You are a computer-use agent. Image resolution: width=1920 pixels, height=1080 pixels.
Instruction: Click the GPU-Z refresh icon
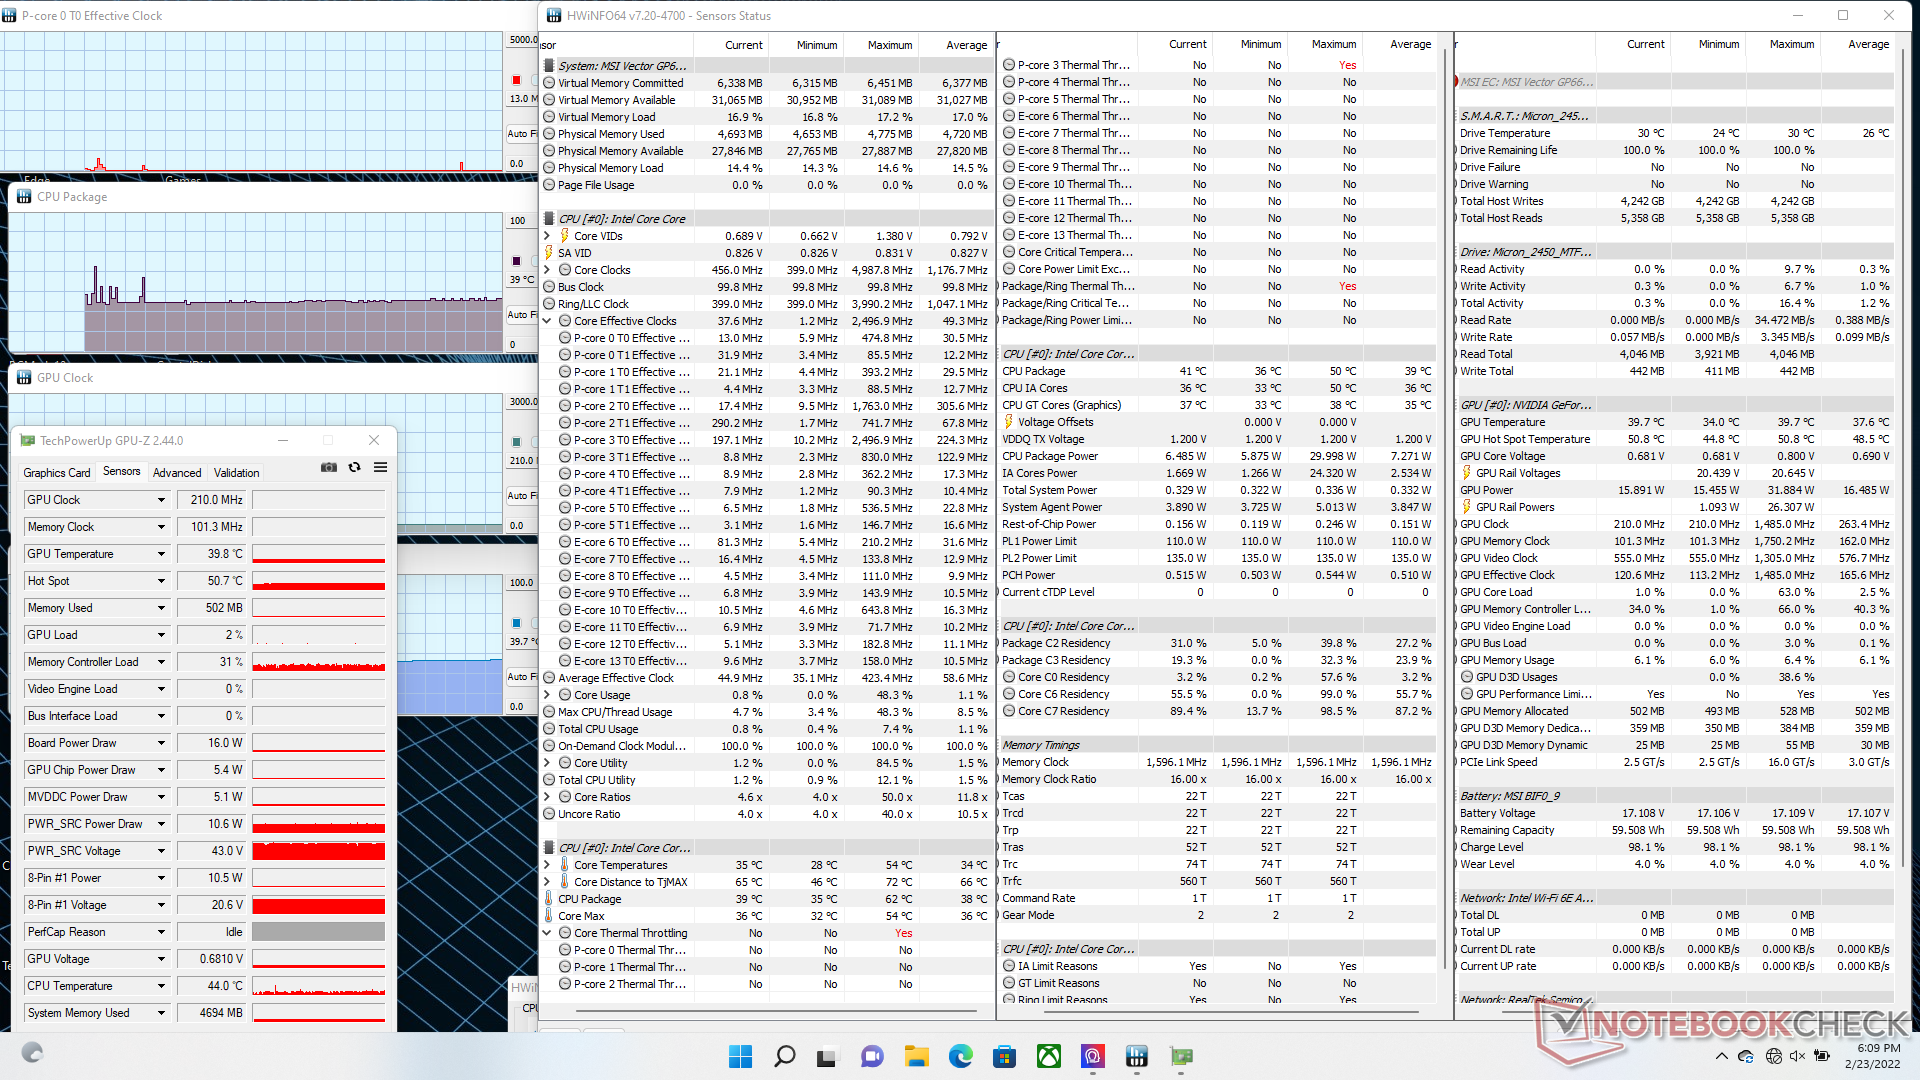pos(354,468)
